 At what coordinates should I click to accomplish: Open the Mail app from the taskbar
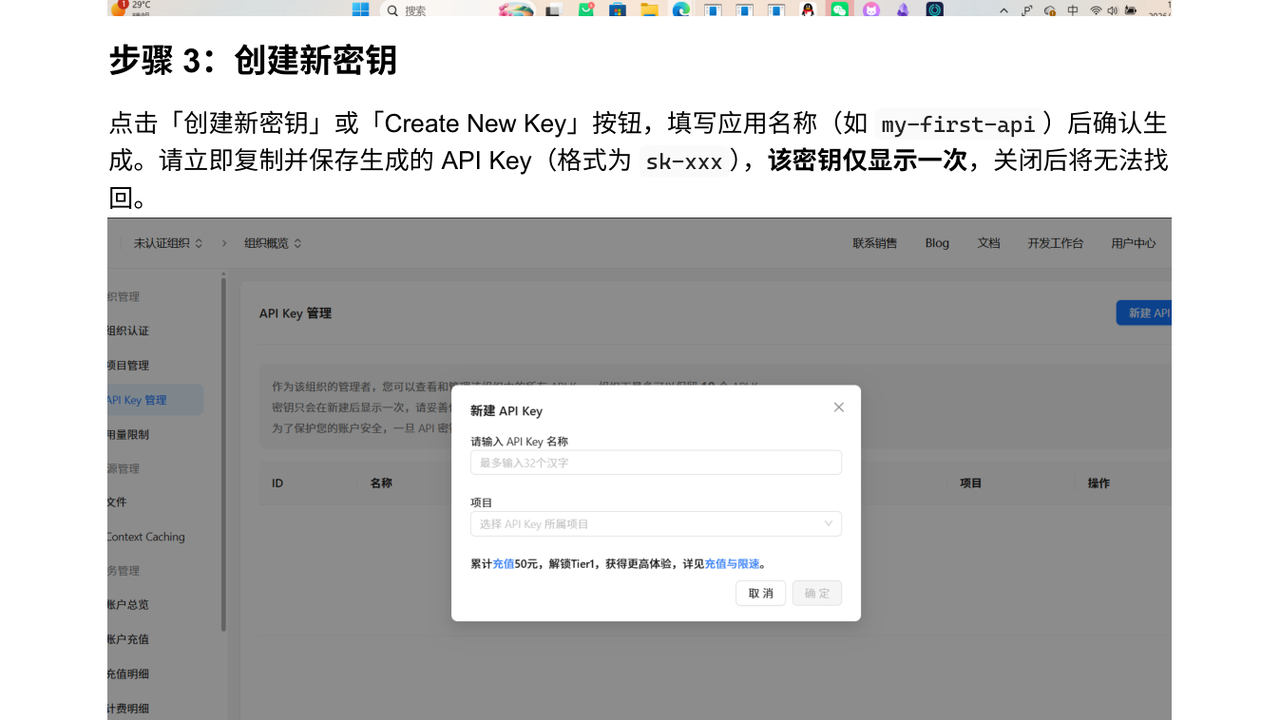(x=587, y=8)
